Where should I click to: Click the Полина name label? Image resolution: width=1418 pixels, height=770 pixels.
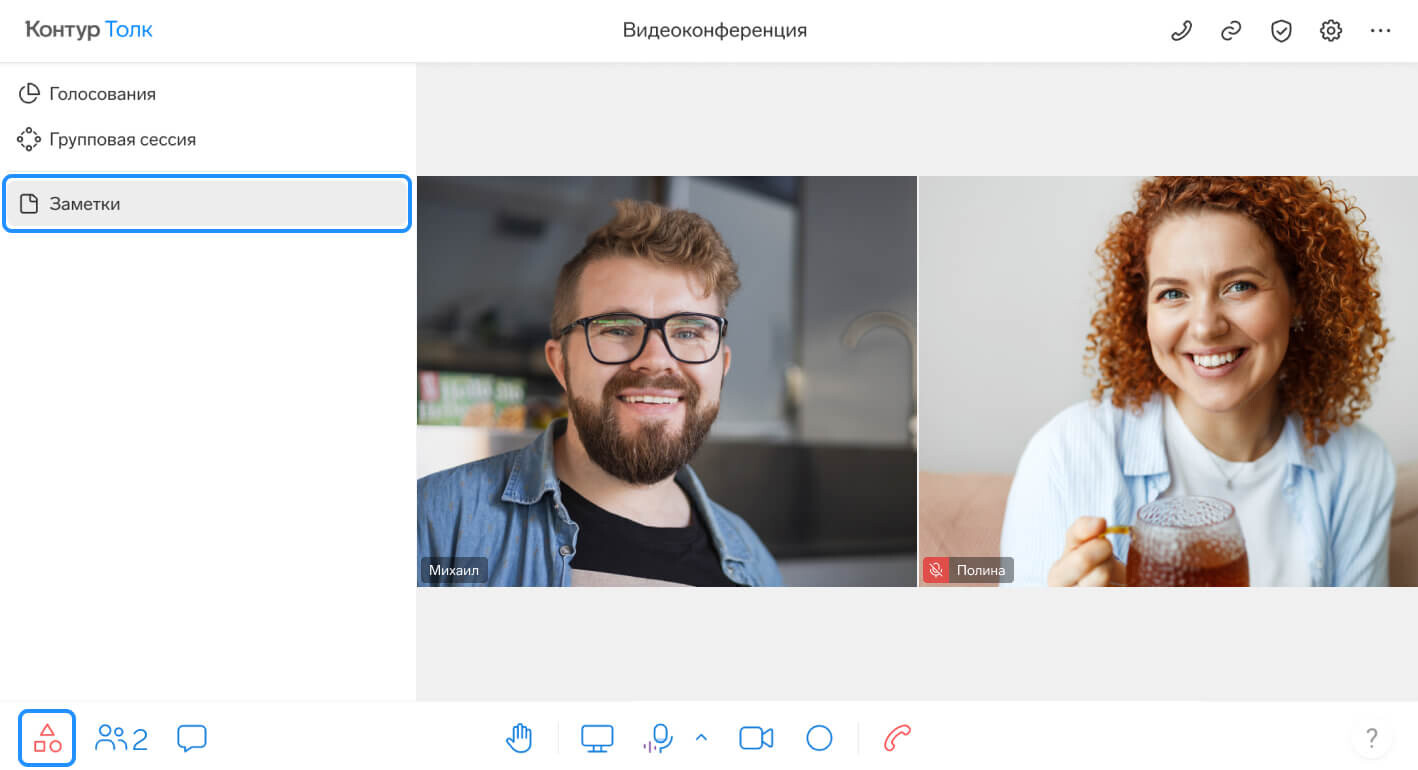click(980, 571)
